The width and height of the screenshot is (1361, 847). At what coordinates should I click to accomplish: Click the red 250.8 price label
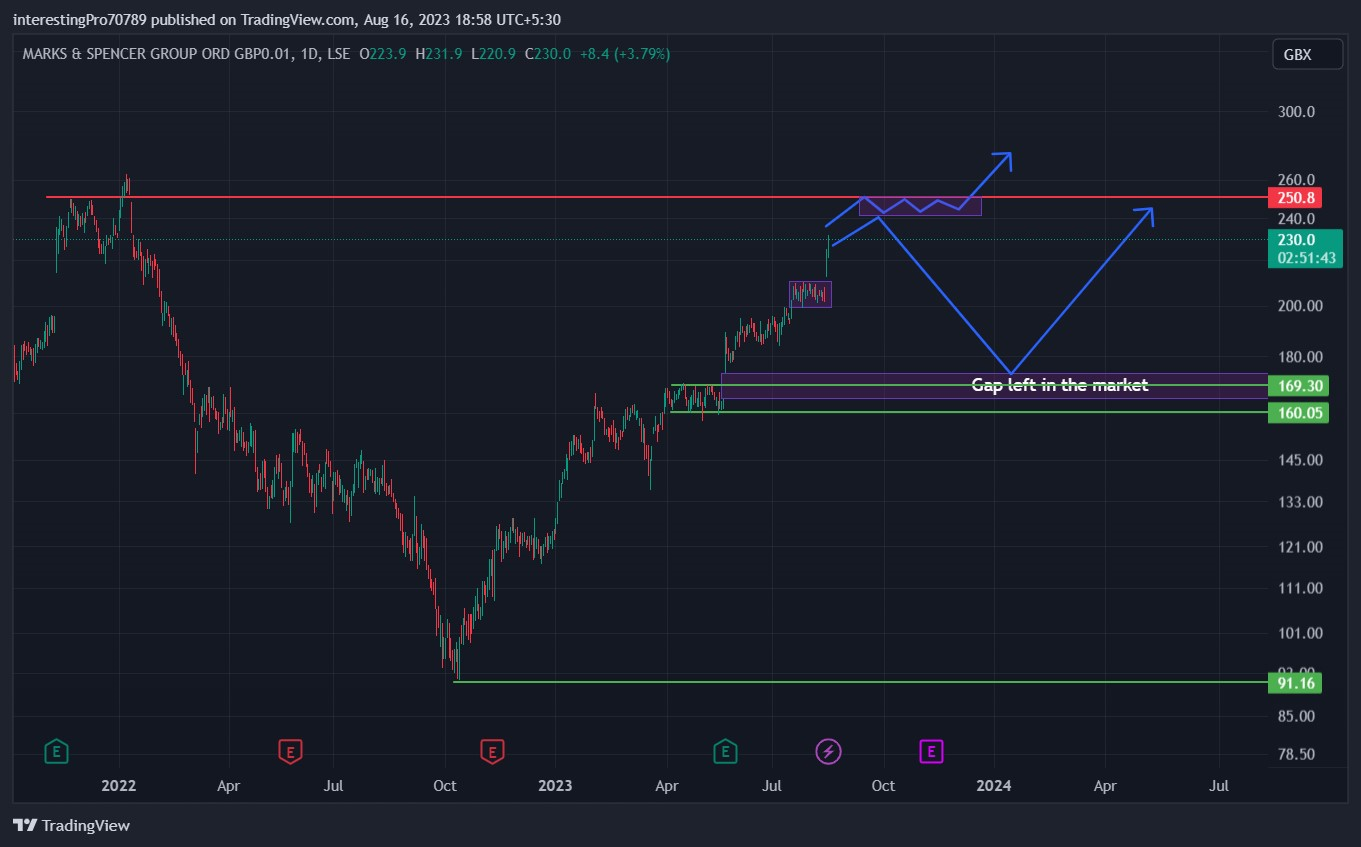click(x=1295, y=198)
